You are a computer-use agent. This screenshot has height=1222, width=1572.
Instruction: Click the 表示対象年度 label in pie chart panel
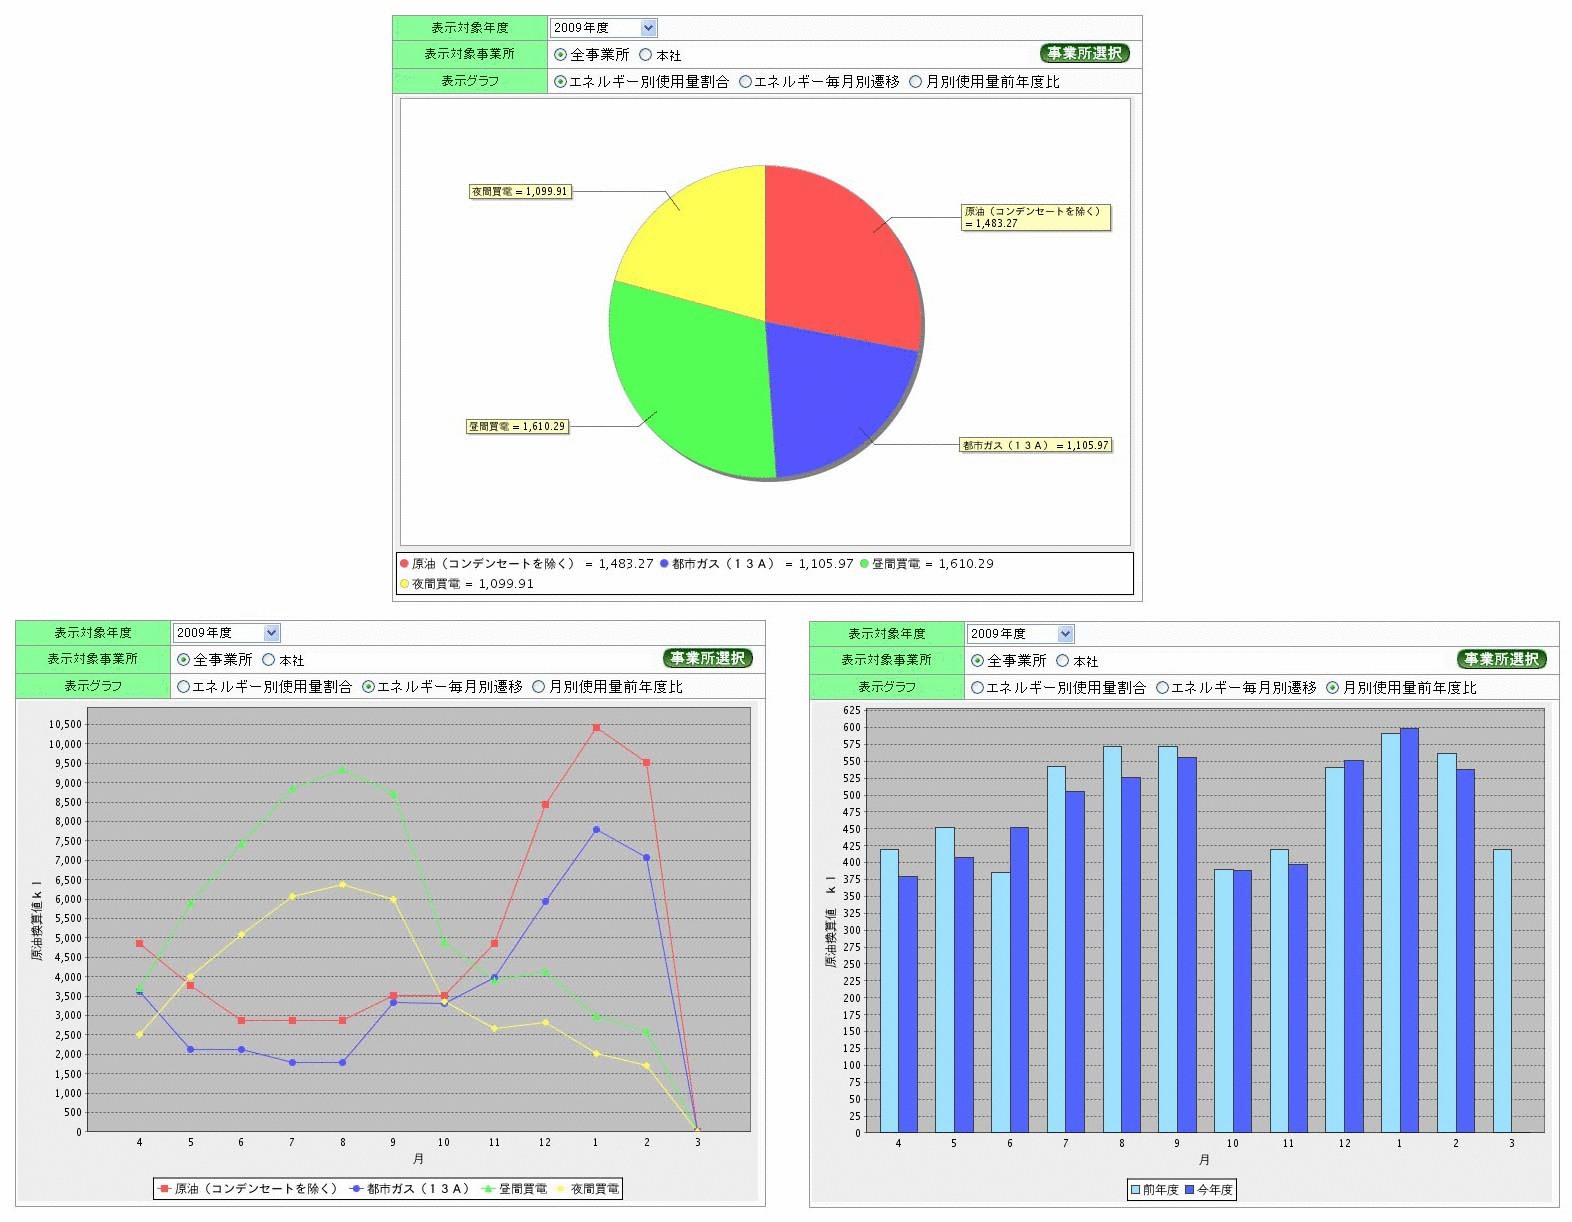(470, 28)
